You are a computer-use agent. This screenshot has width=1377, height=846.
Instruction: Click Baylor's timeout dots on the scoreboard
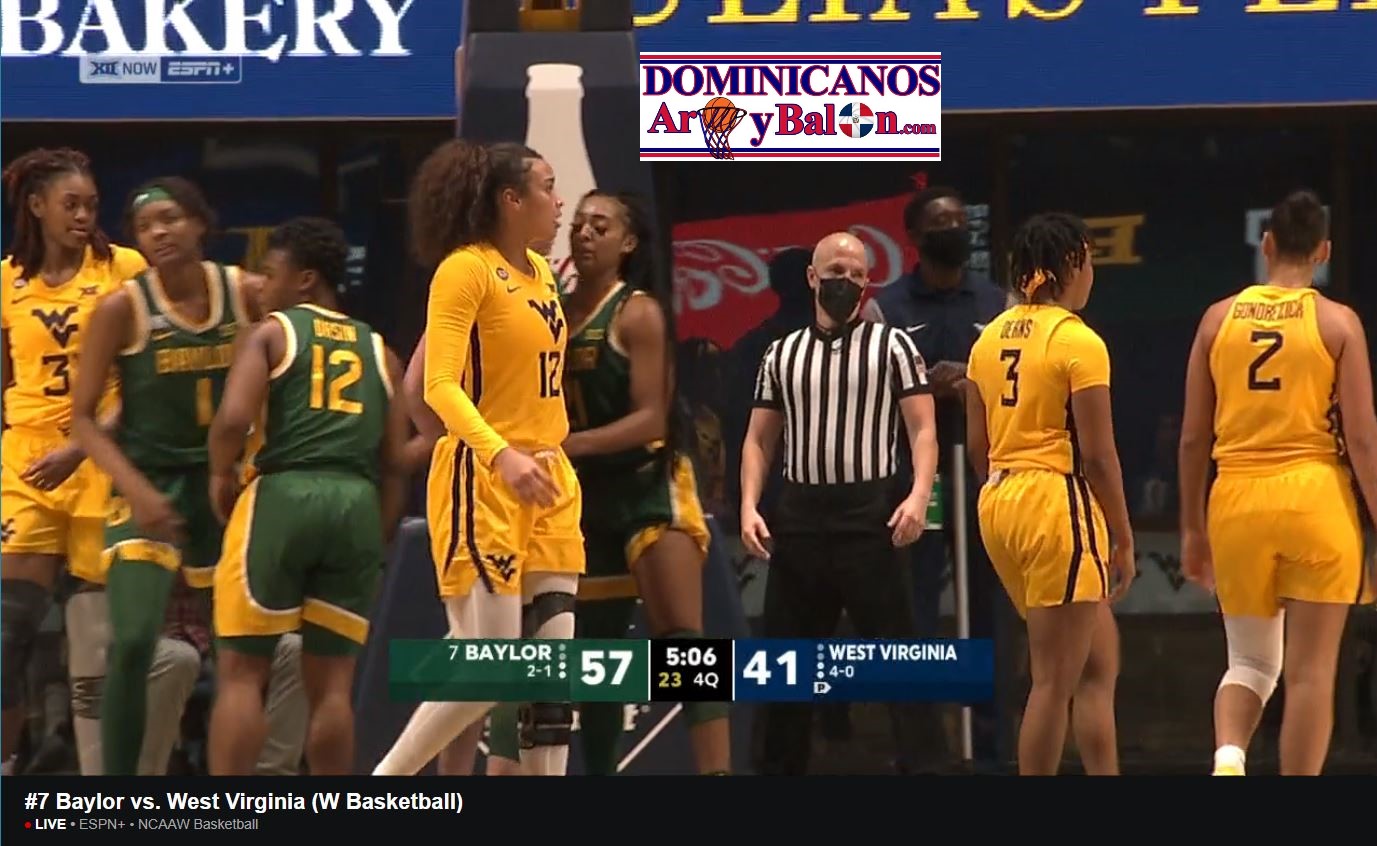(562, 662)
